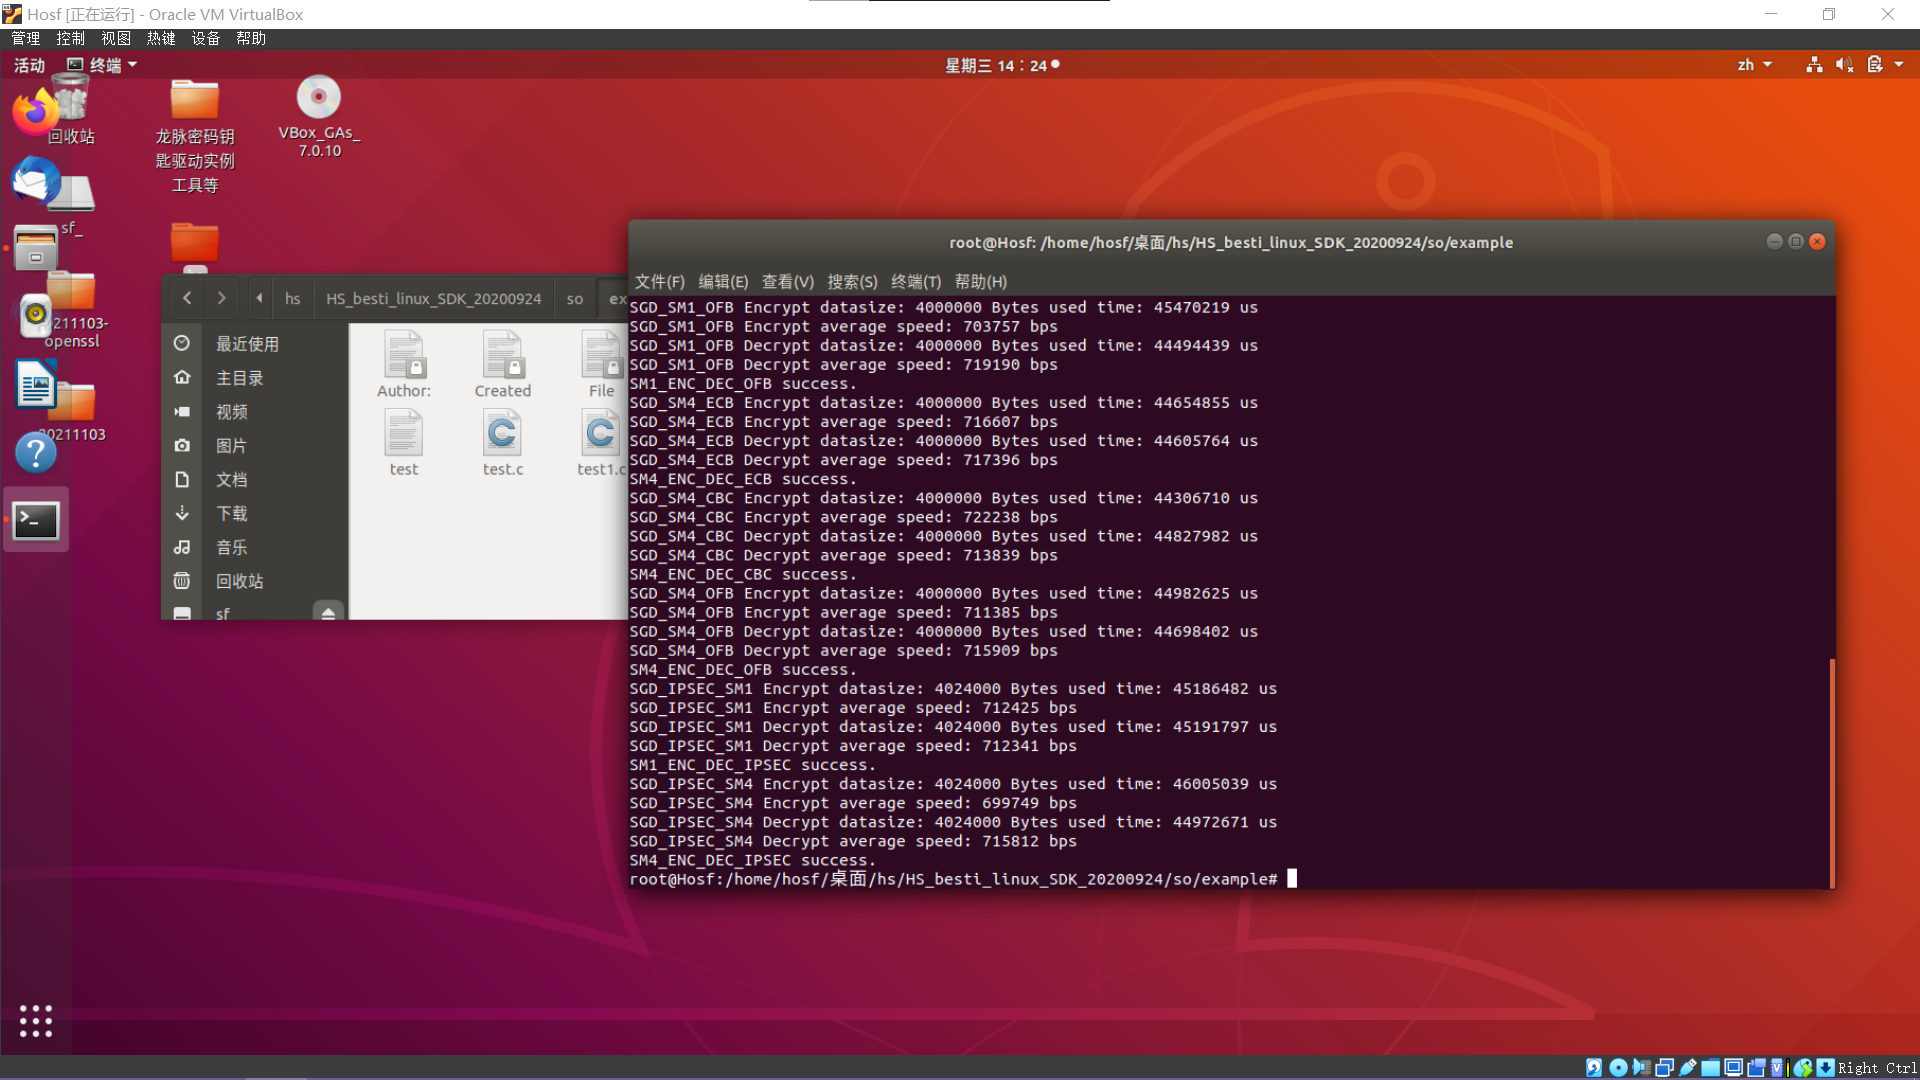Image resolution: width=1920 pixels, height=1080 pixels.
Task: Open the Help question mark icon in dock
Action: click(x=36, y=454)
